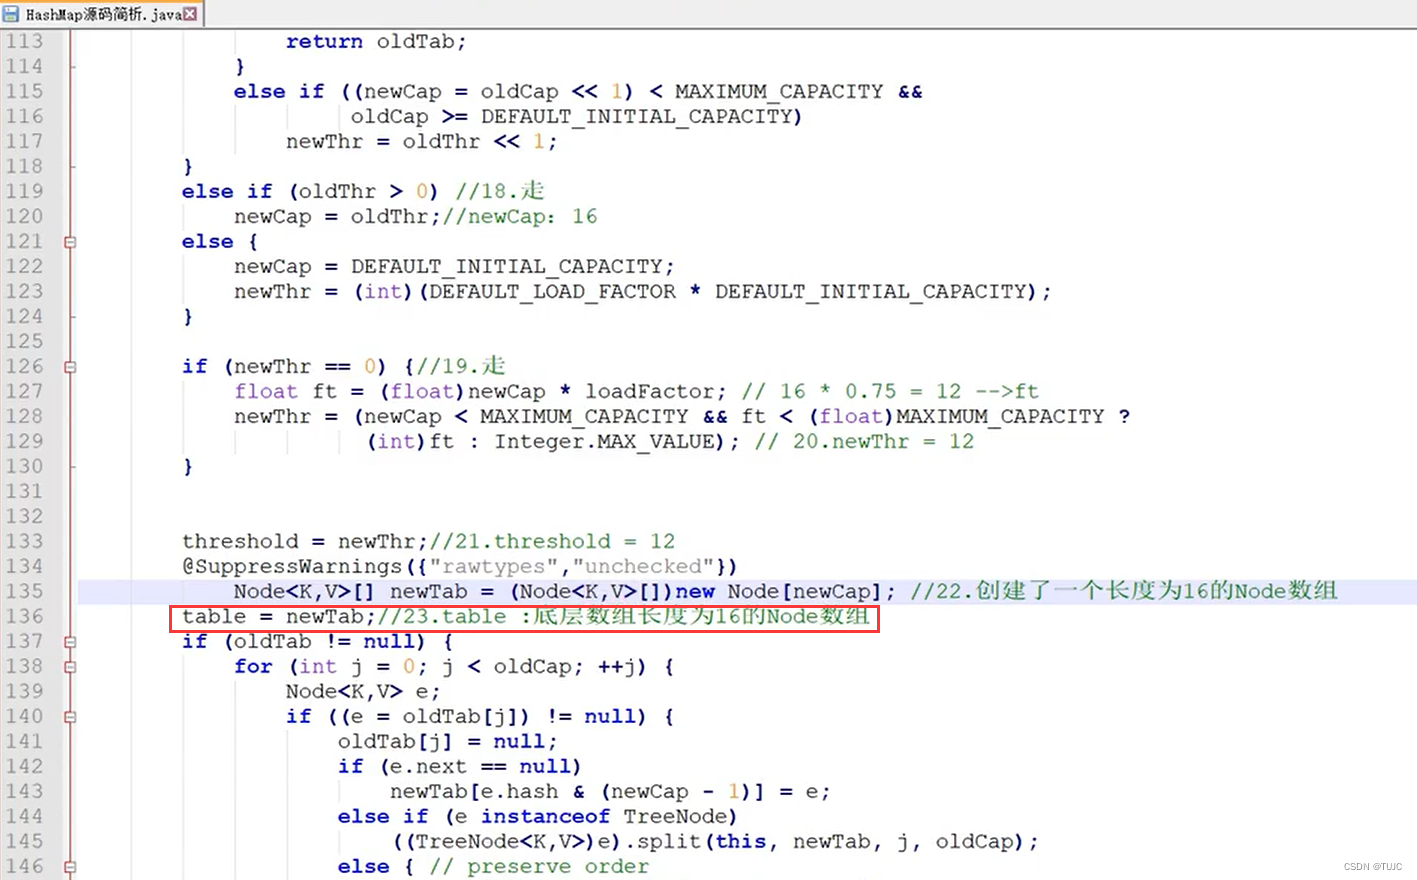
Task: Click the '@SuppressWarnings' annotation on line 134
Action: (293, 567)
